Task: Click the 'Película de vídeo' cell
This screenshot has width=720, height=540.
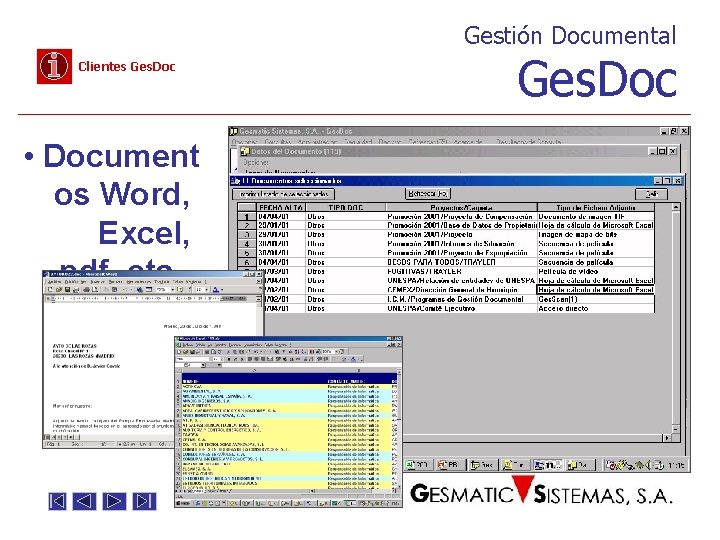Action: coord(596,271)
